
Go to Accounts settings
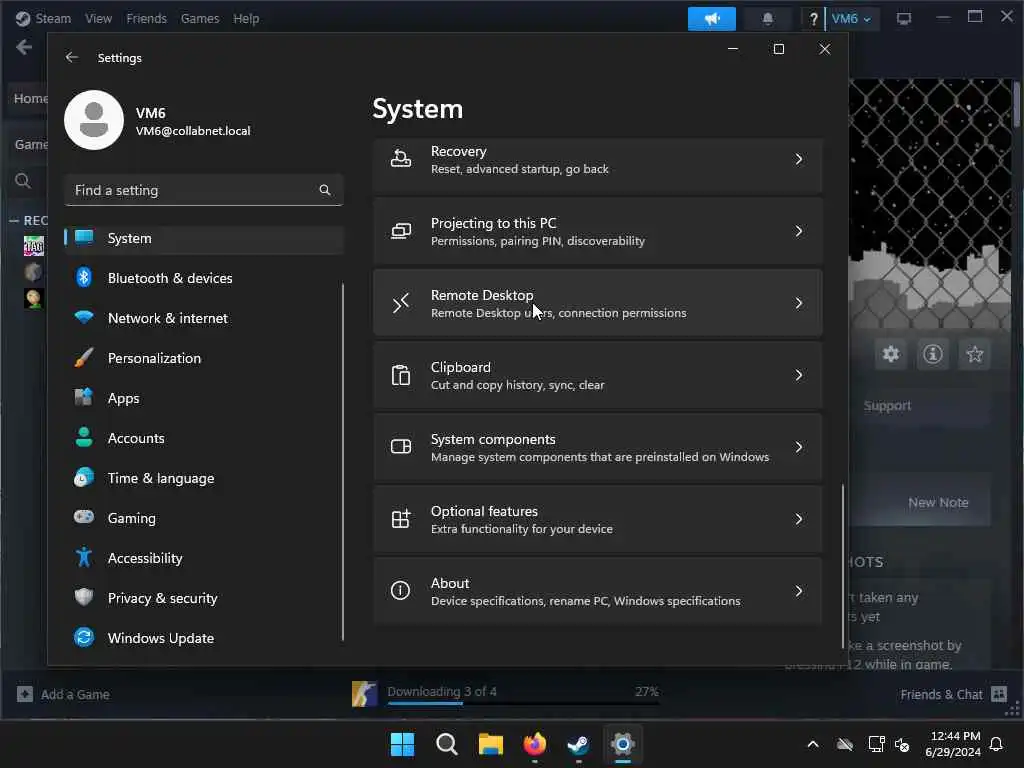(204, 438)
